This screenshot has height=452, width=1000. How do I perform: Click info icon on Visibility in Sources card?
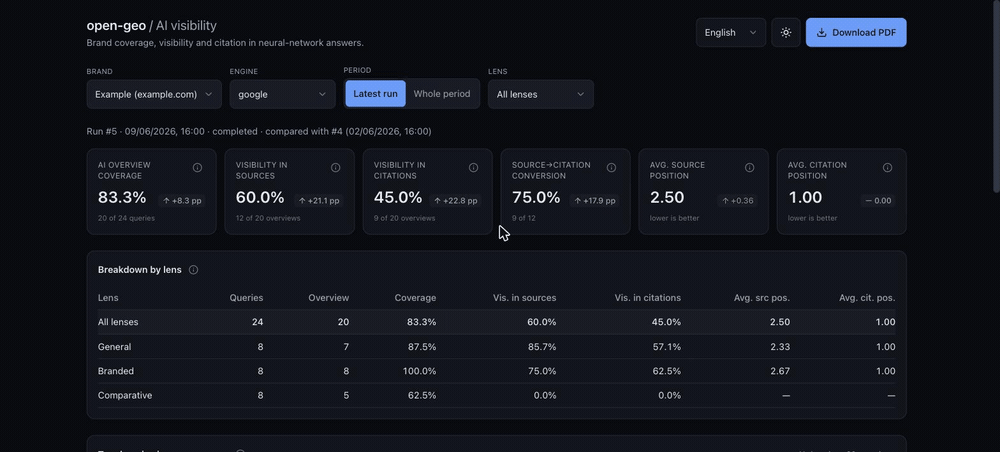pyautogui.click(x=335, y=168)
